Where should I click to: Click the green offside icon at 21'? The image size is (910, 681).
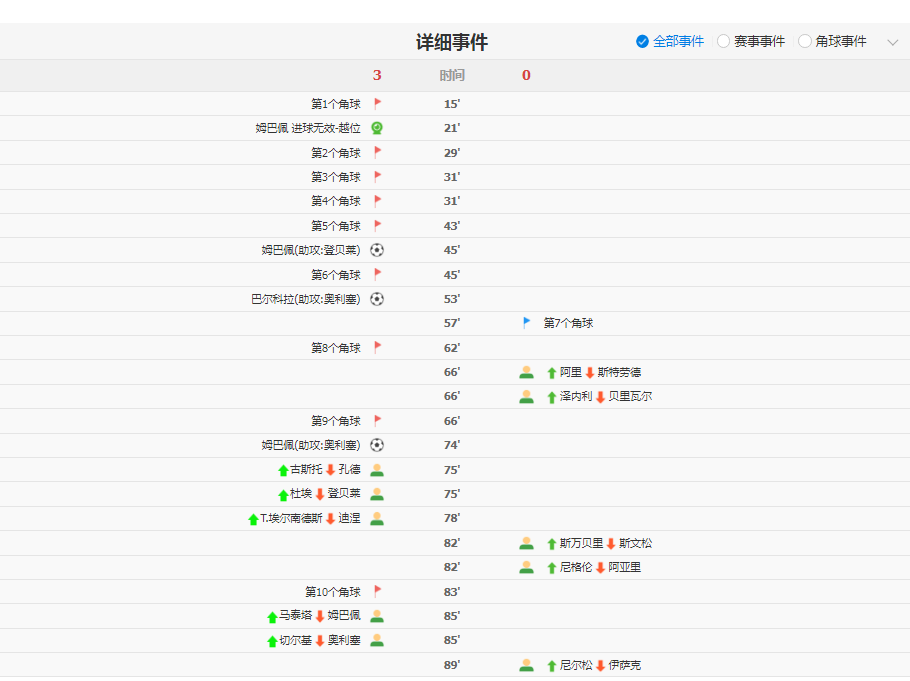[x=377, y=128]
